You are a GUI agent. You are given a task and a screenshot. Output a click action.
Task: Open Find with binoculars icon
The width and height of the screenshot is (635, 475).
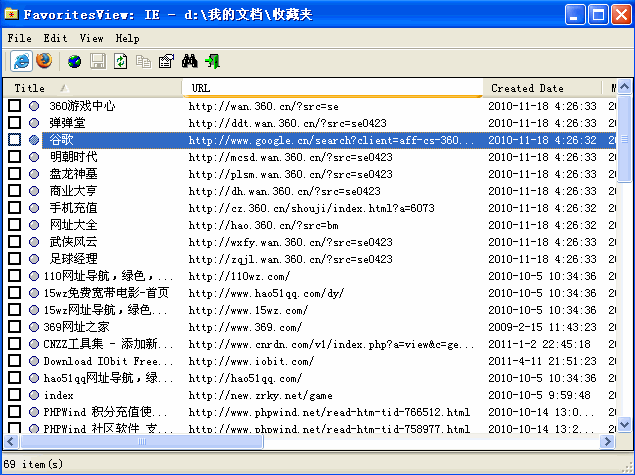pyautogui.click(x=190, y=62)
